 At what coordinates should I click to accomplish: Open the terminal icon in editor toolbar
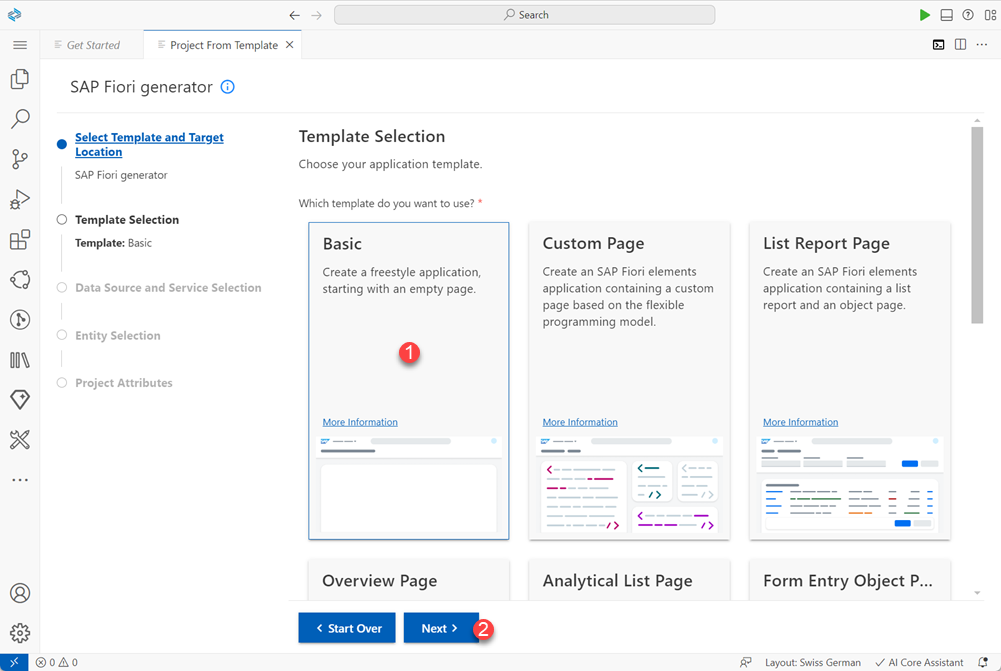click(938, 45)
